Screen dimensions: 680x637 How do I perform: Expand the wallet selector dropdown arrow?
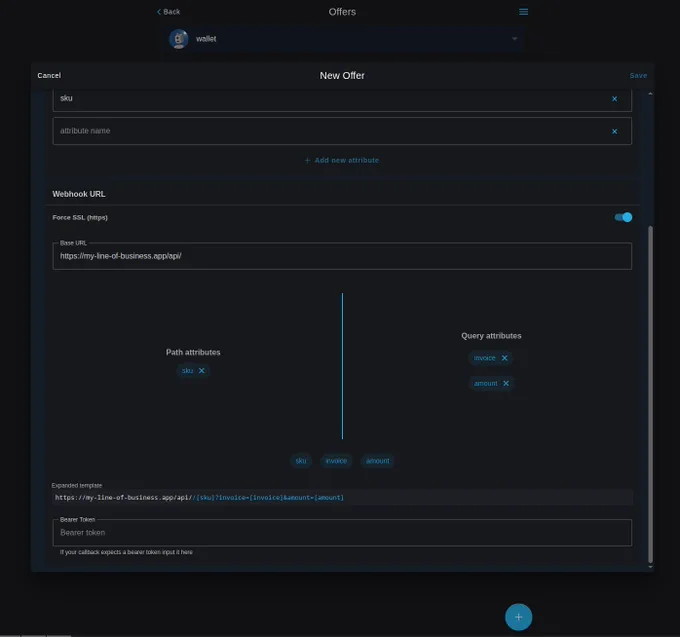(514, 39)
